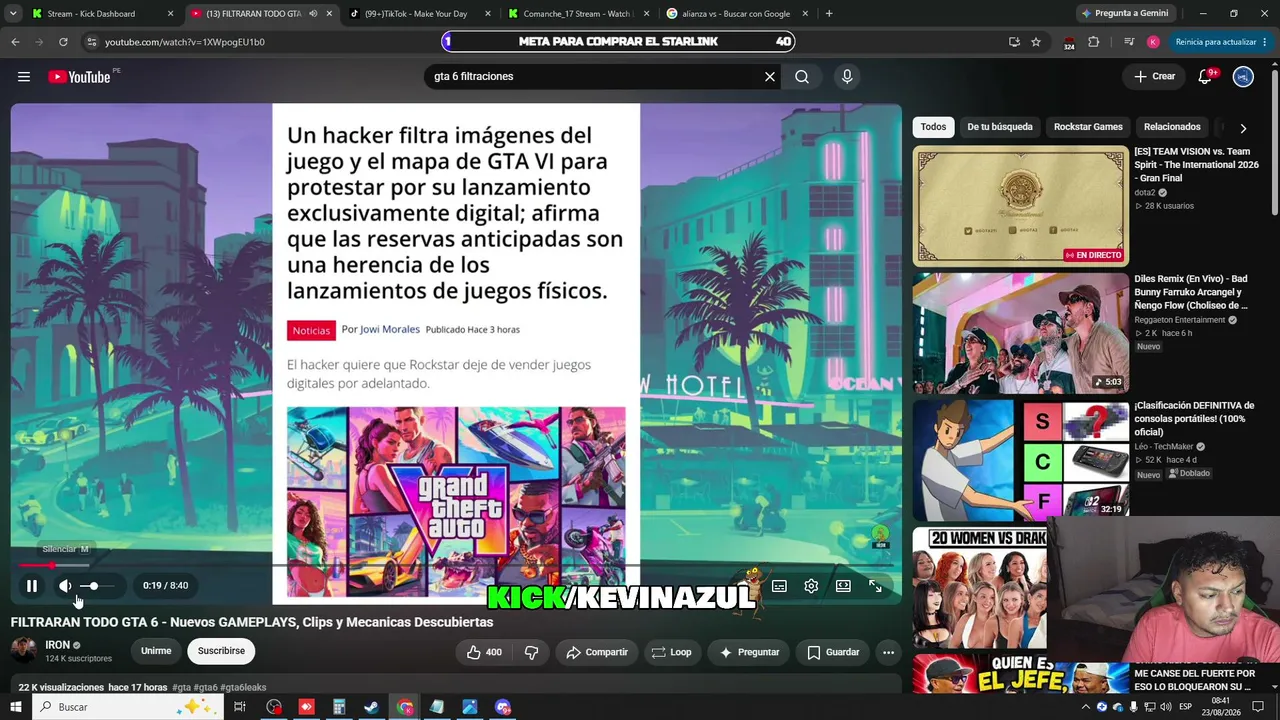Share the video with Compartir
The image size is (1280, 720).
[x=597, y=652]
